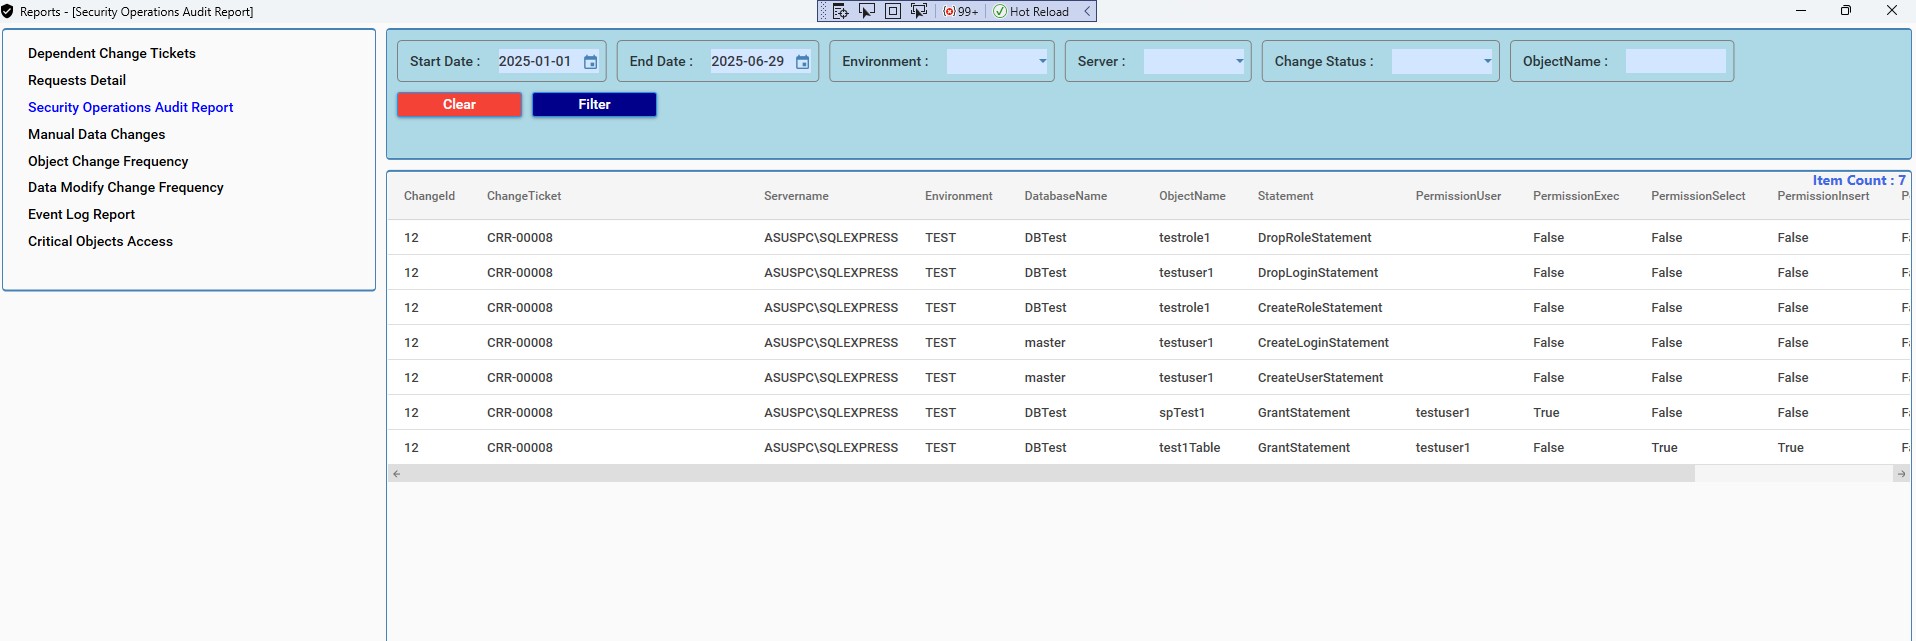This screenshot has height=641, width=1916.
Task: Click the horizontal scrollbar right arrow
Action: click(1900, 474)
